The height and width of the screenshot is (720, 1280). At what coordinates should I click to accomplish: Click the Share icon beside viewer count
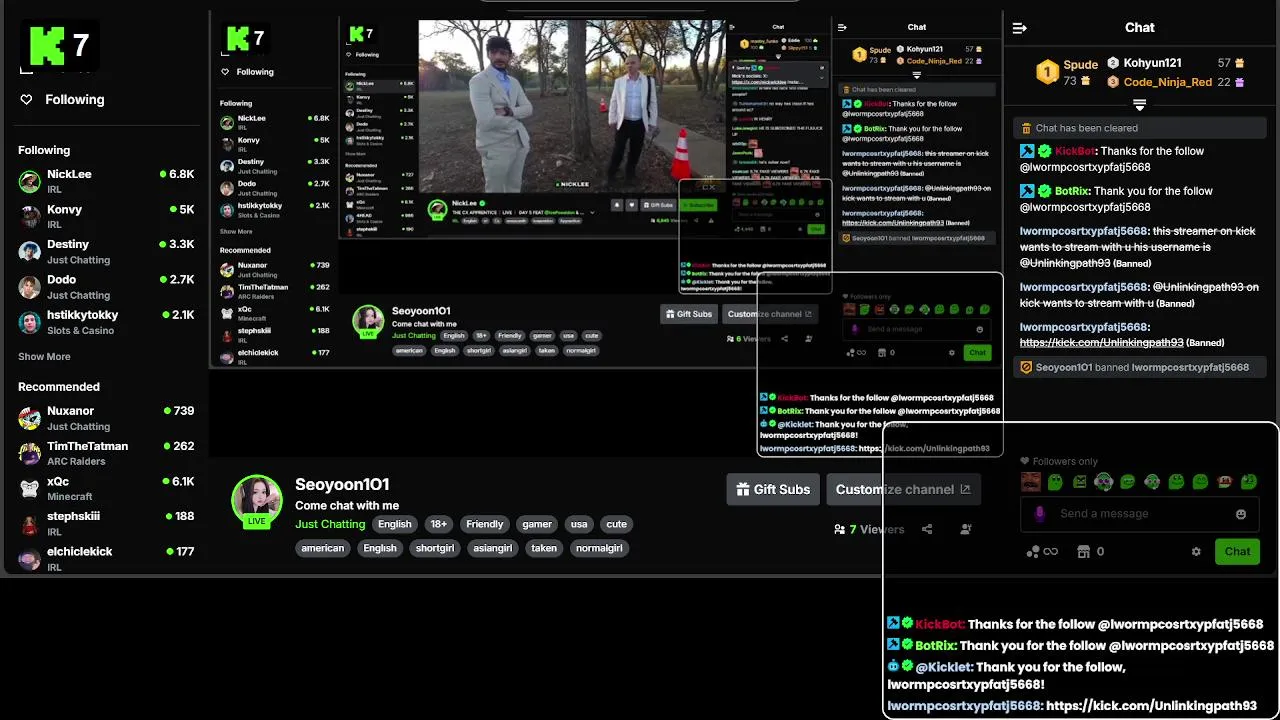(927, 529)
